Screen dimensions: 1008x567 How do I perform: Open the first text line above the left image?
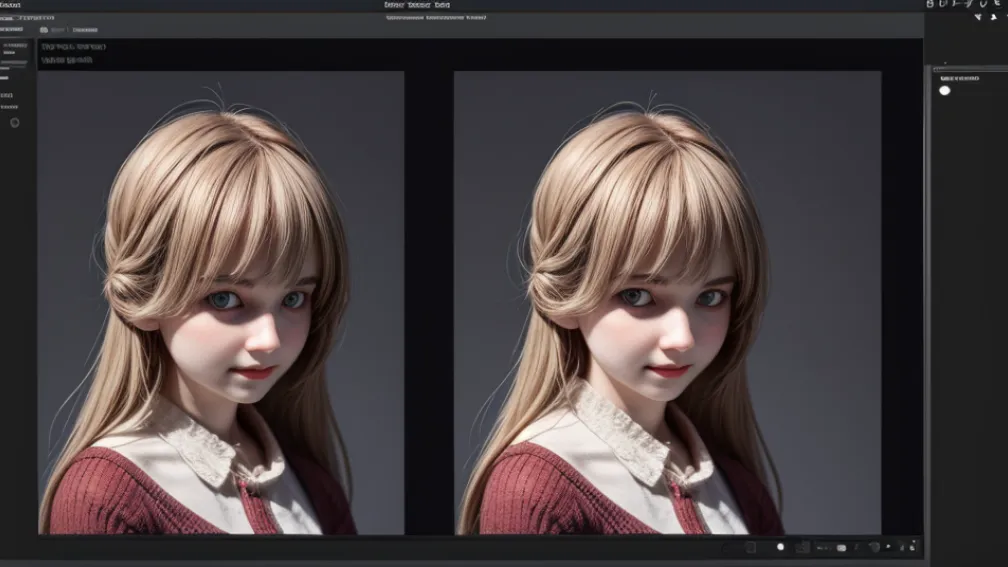click(73, 47)
